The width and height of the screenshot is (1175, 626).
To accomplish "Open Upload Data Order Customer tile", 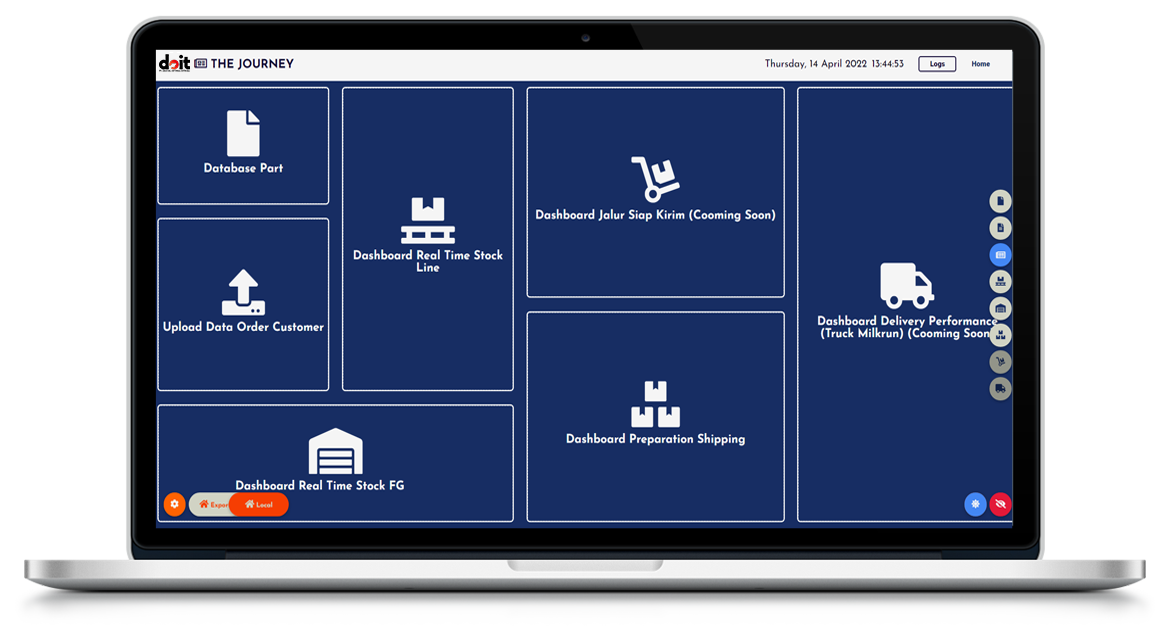I will [243, 304].
